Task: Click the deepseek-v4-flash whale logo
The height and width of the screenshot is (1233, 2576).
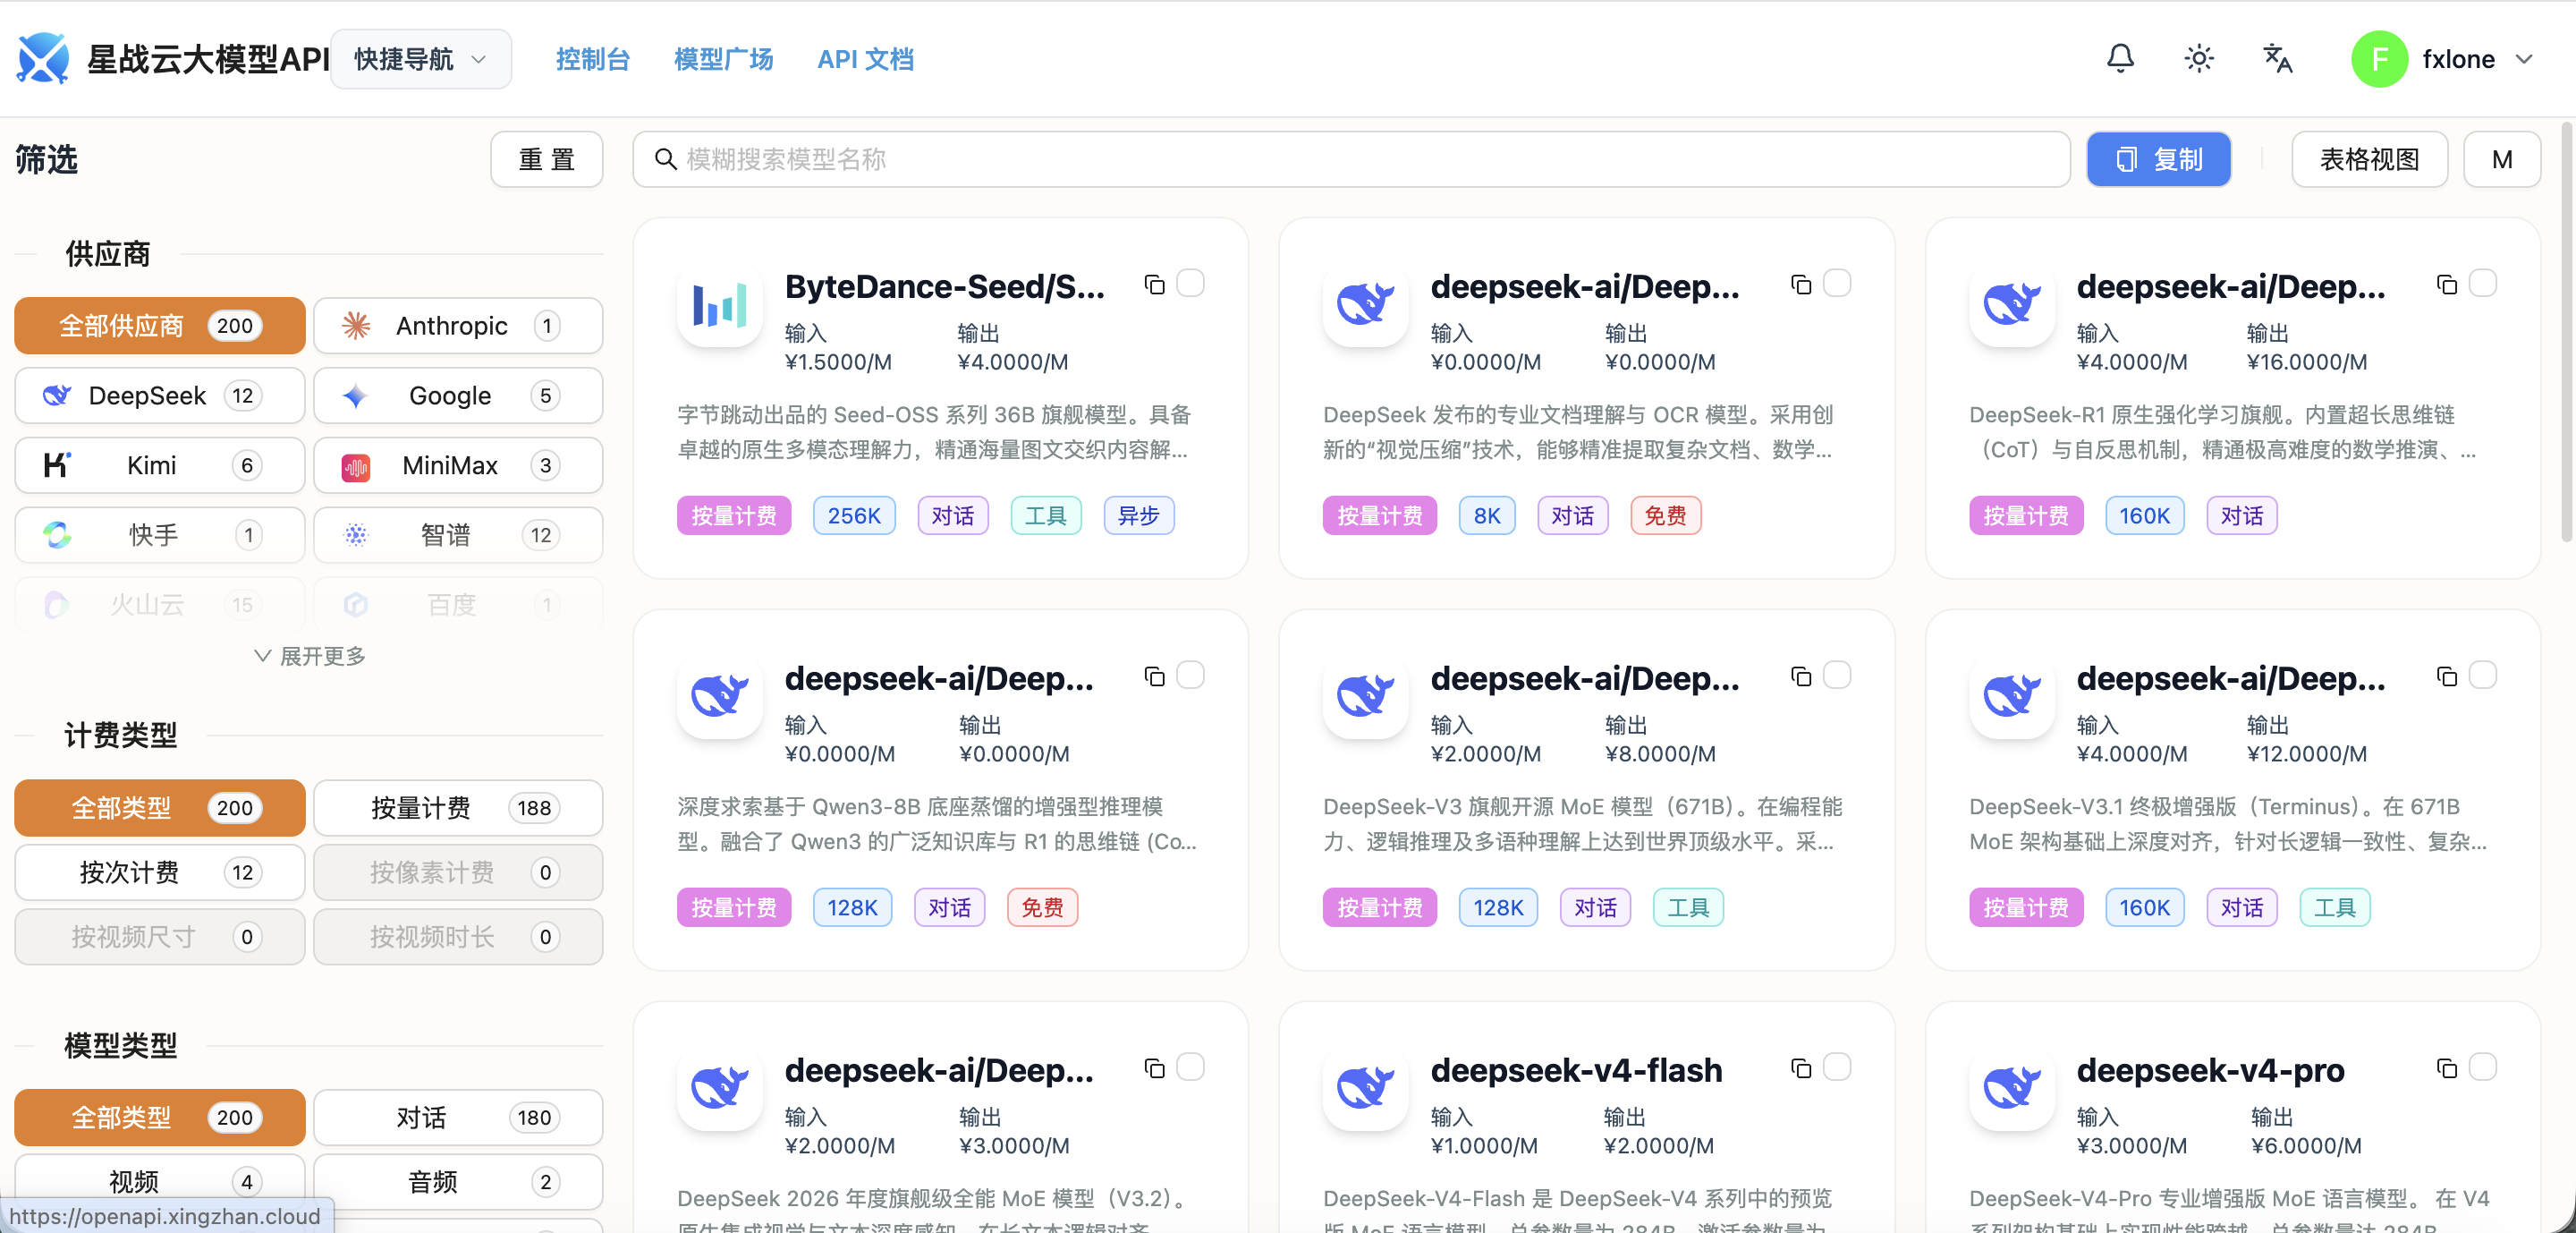Action: coord(1366,1088)
